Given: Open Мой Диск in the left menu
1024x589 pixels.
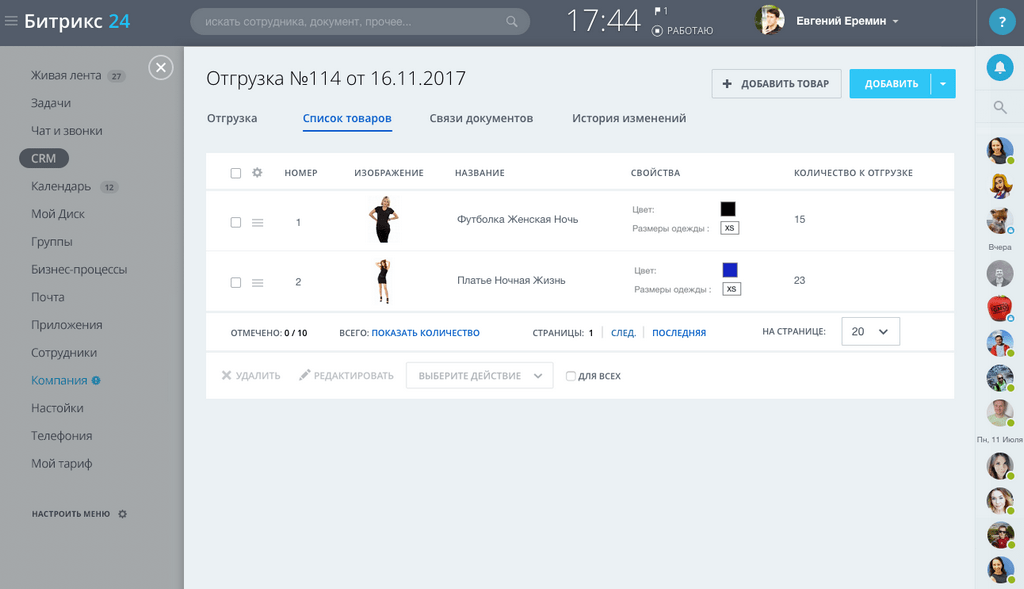Looking at the screenshot, I should tap(58, 214).
